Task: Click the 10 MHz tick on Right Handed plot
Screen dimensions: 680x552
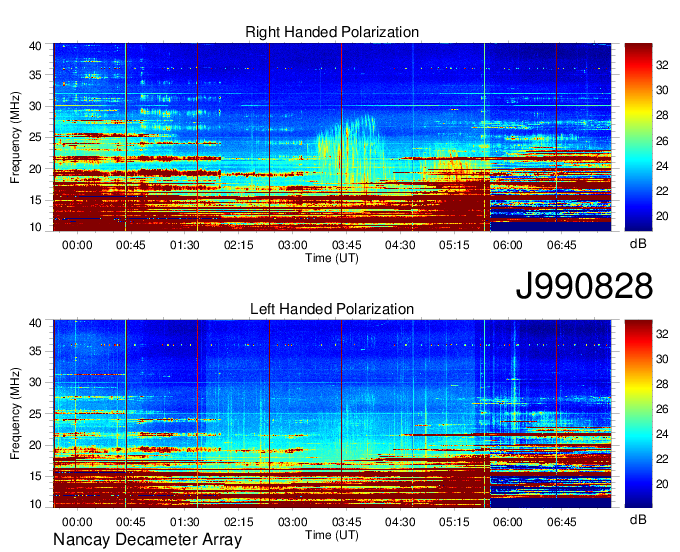Action: point(35,227)
